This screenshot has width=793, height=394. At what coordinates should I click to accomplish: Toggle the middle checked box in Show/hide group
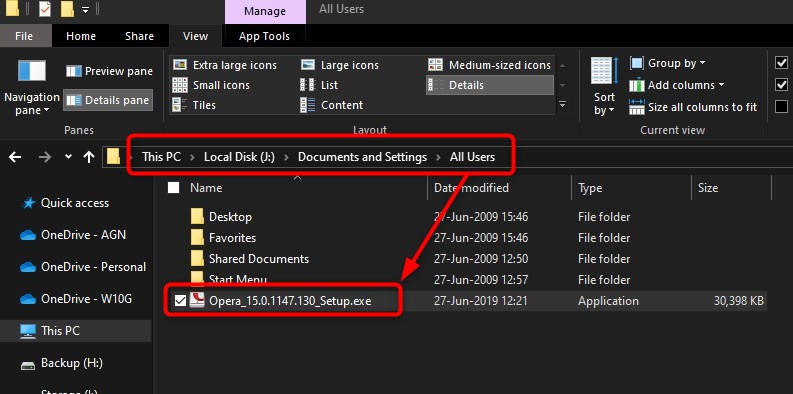click(x=781, y=84)
